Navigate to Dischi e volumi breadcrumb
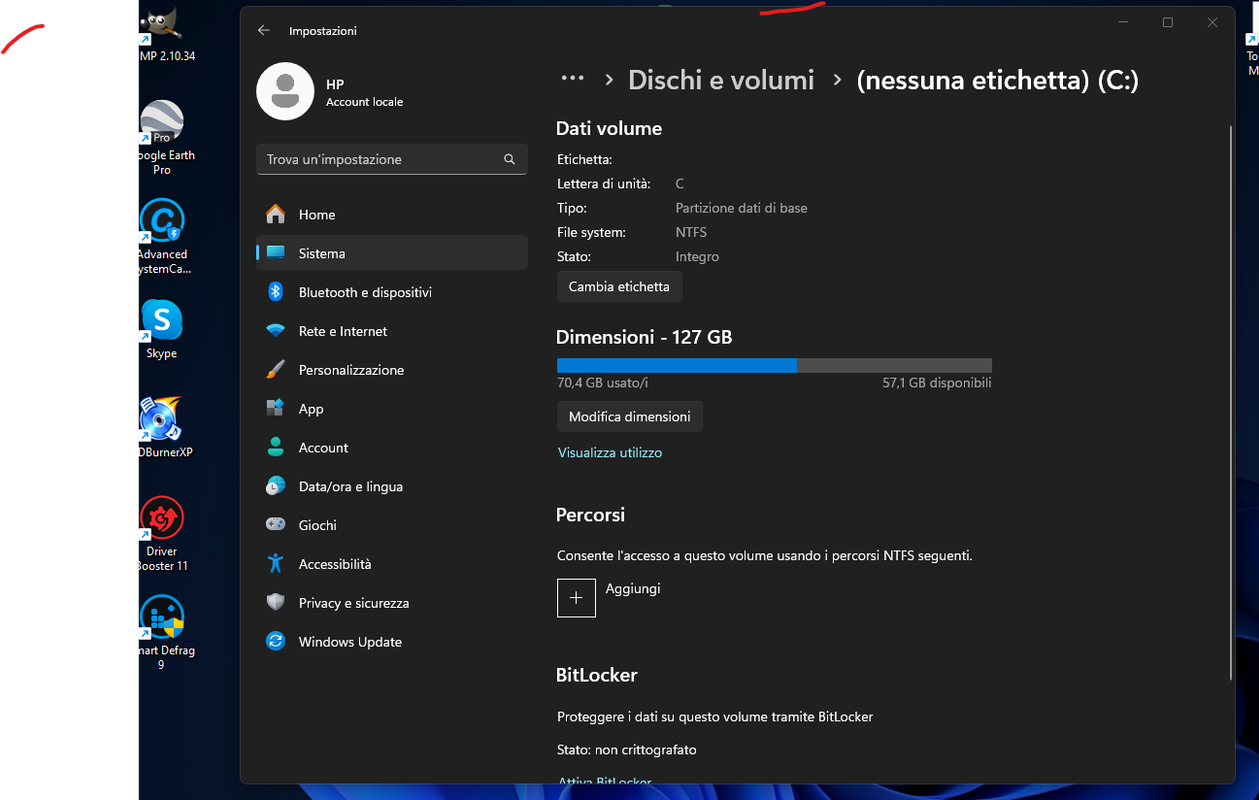This screenshot has width=1259, height=800. 721,80
